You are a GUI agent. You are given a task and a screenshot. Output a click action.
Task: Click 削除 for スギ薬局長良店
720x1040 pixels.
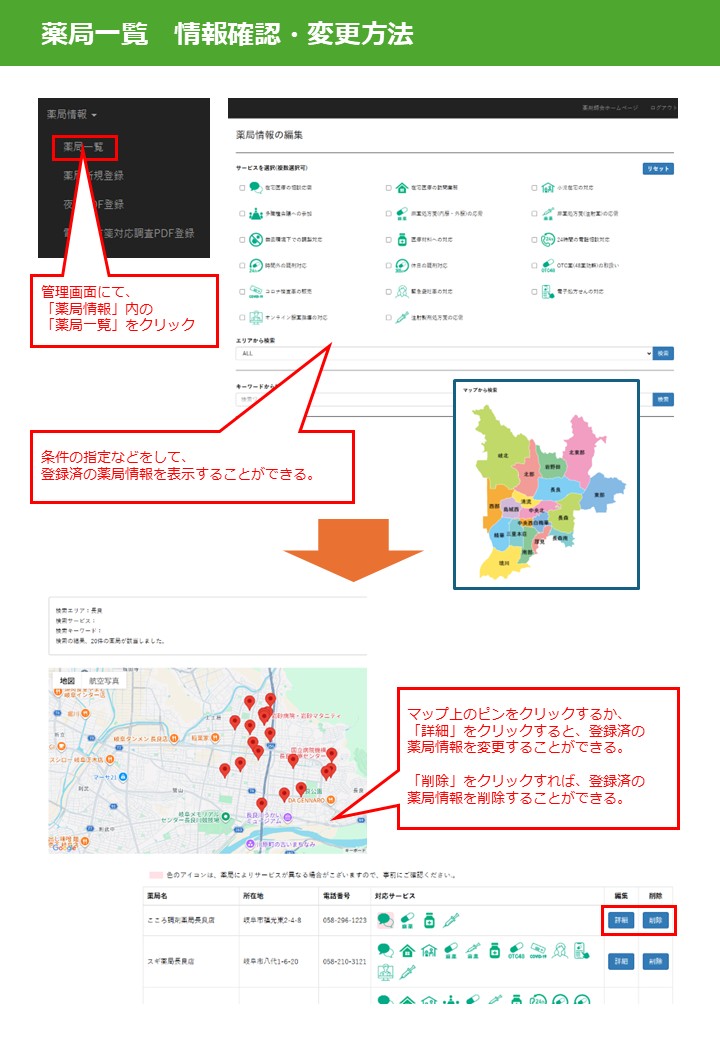coord(655,961)
